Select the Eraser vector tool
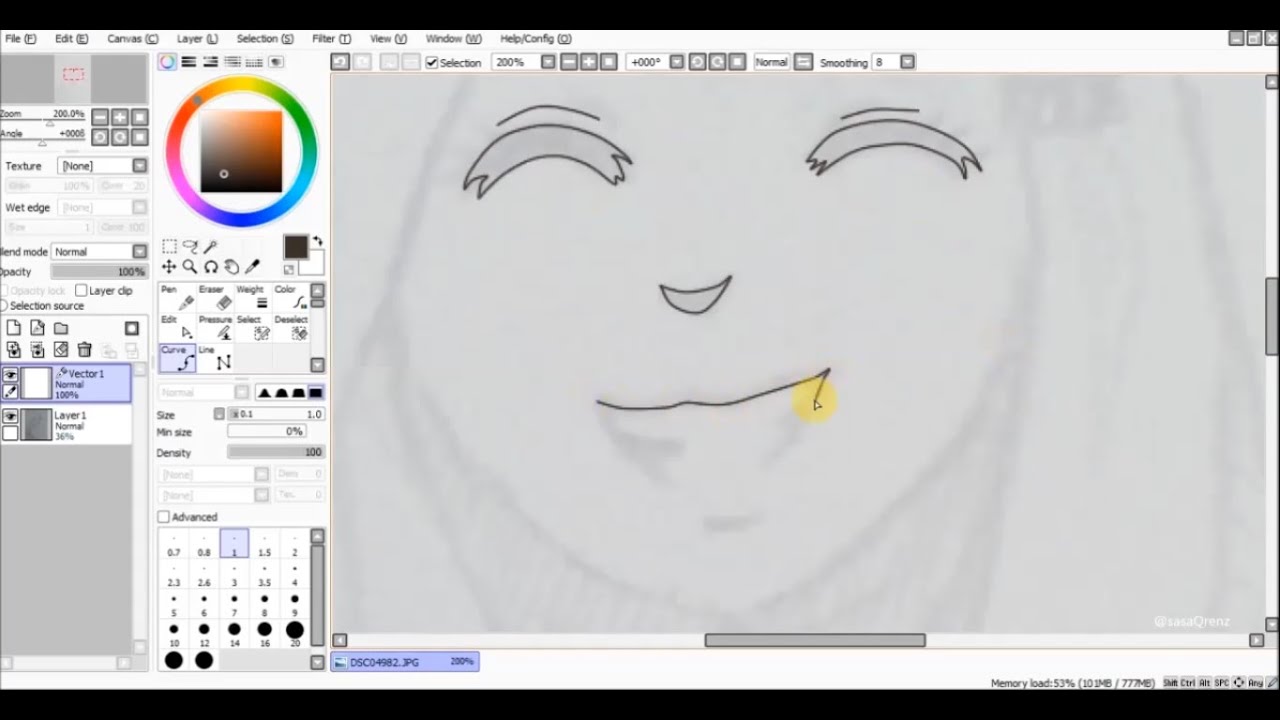The image size is (1280, 720). pyautogui.click(x=215, y=297)
